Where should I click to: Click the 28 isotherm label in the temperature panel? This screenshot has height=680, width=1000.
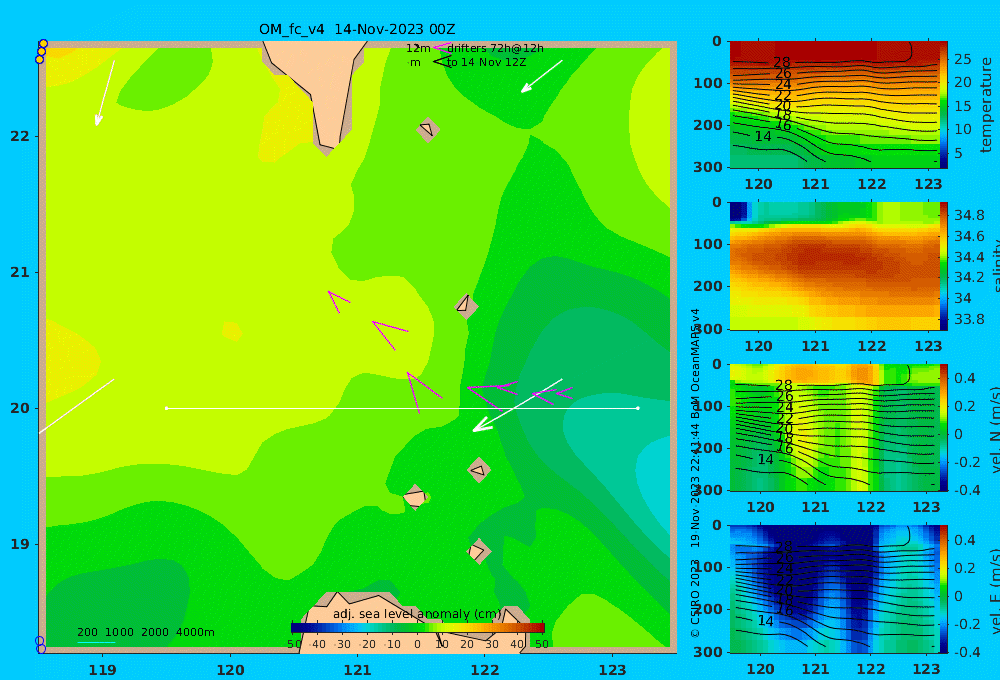782,62
